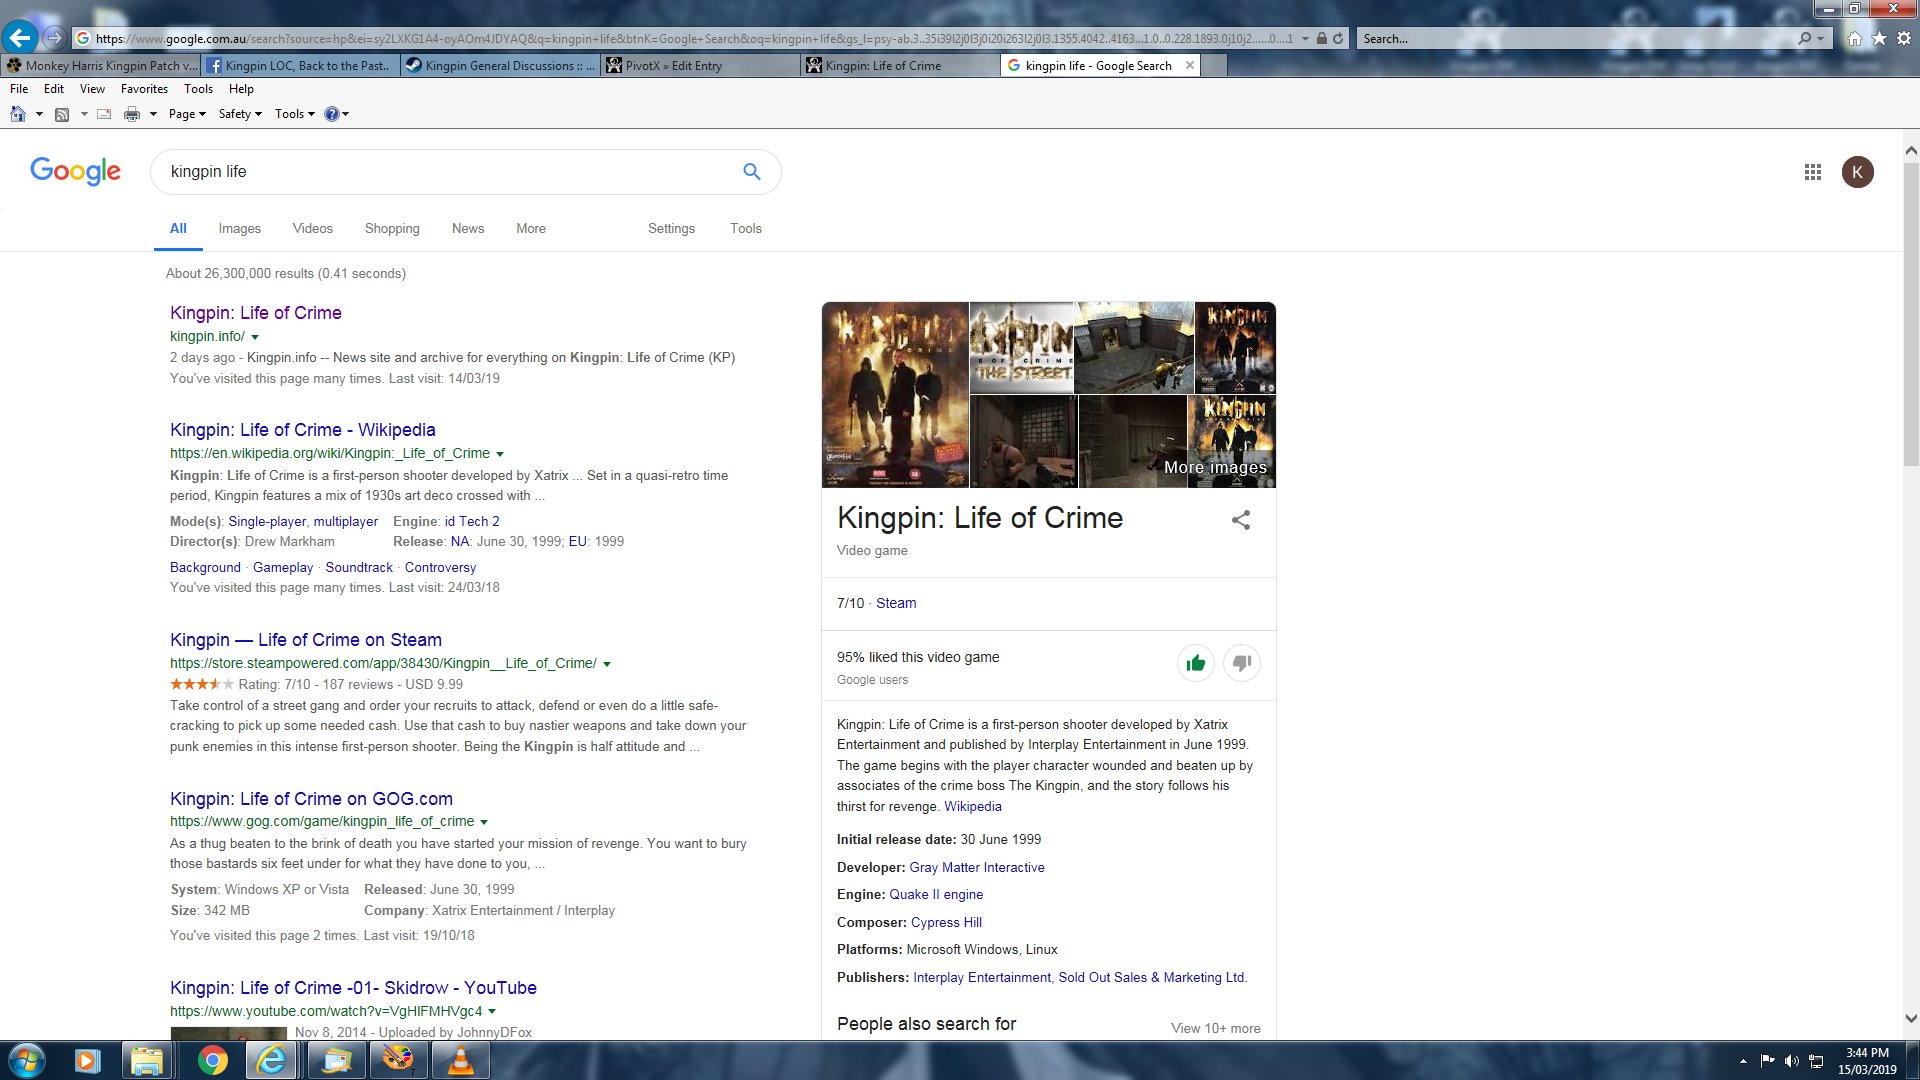The width and height of the screenshot is (1920, 1080).
Task: Open VLC media player from taskbar
Action: pos(460,1060)
